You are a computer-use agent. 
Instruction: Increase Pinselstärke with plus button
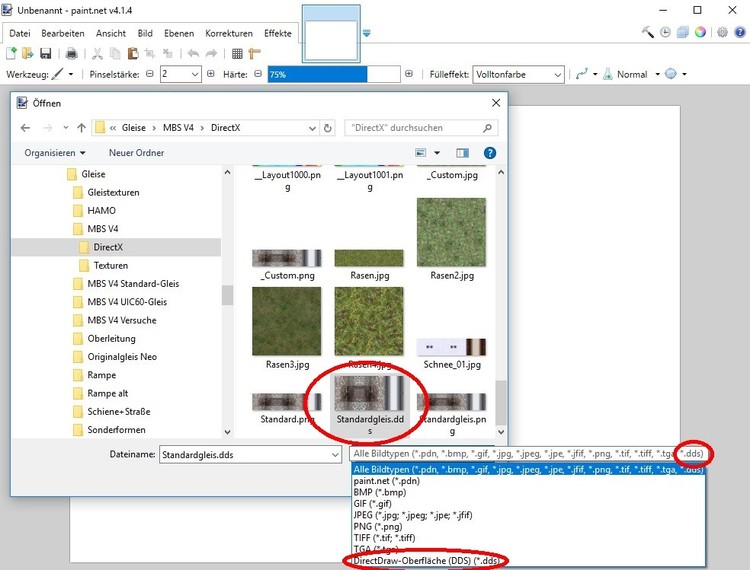(210, 74)
